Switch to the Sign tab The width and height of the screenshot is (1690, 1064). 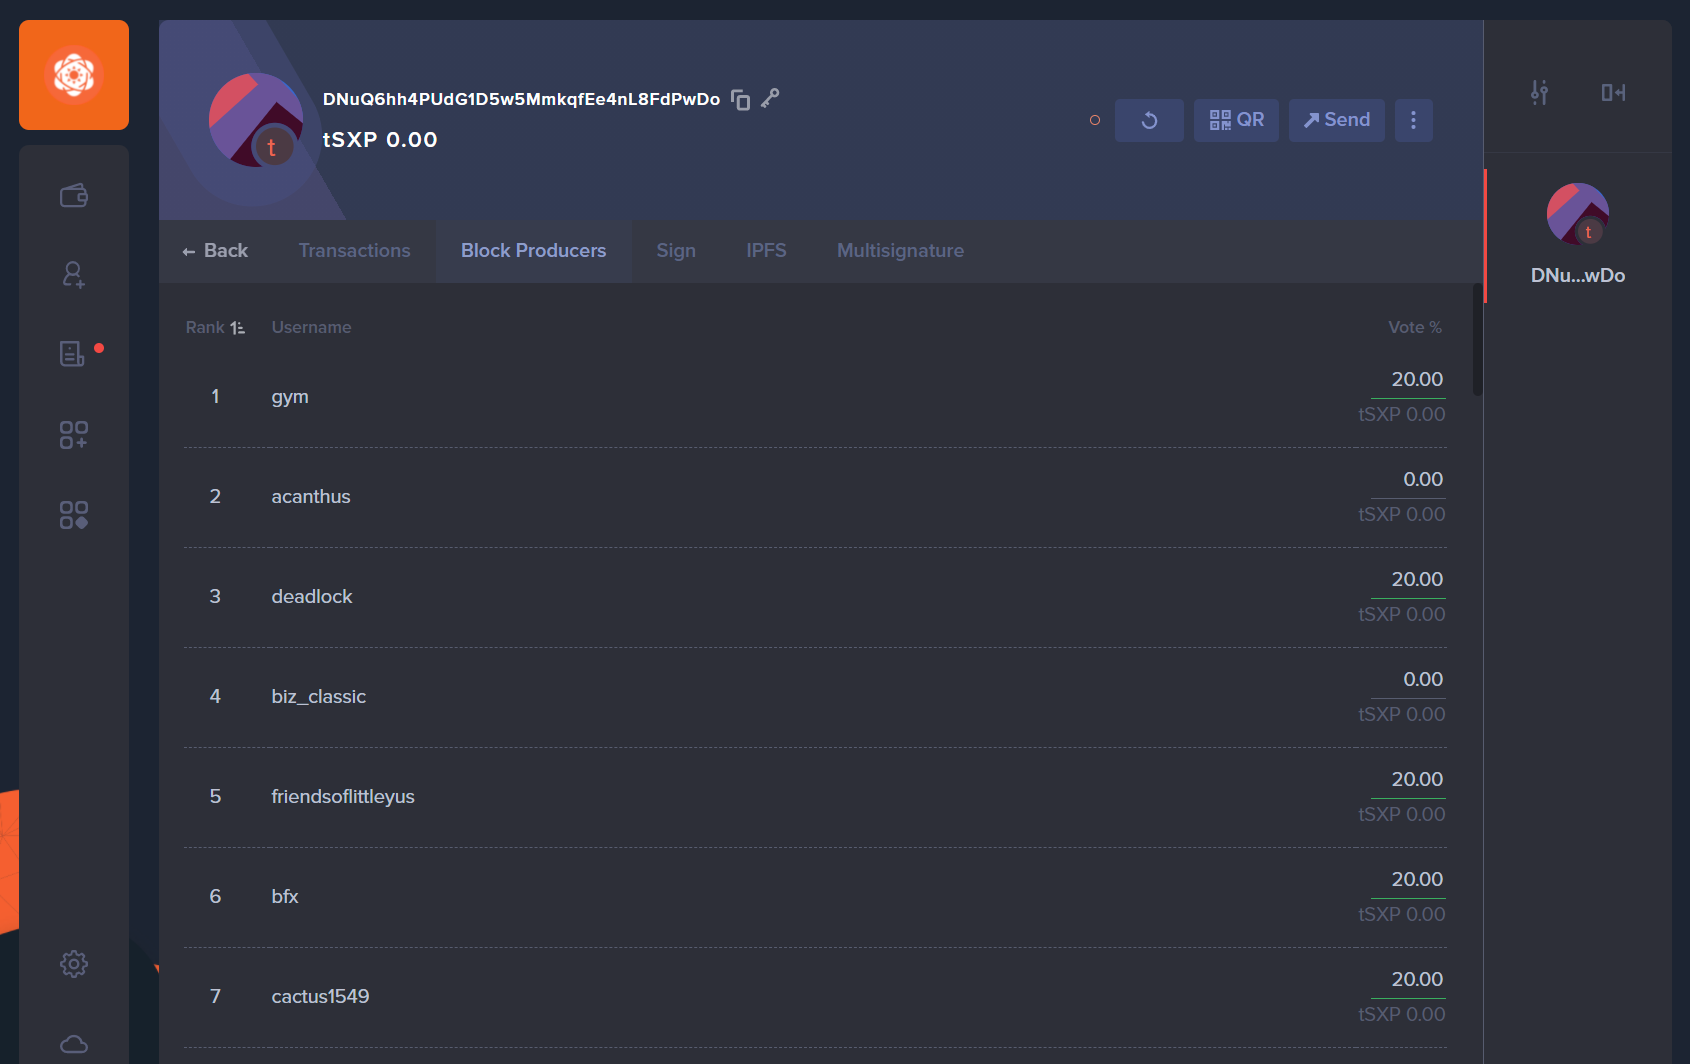tap(676, 251)
